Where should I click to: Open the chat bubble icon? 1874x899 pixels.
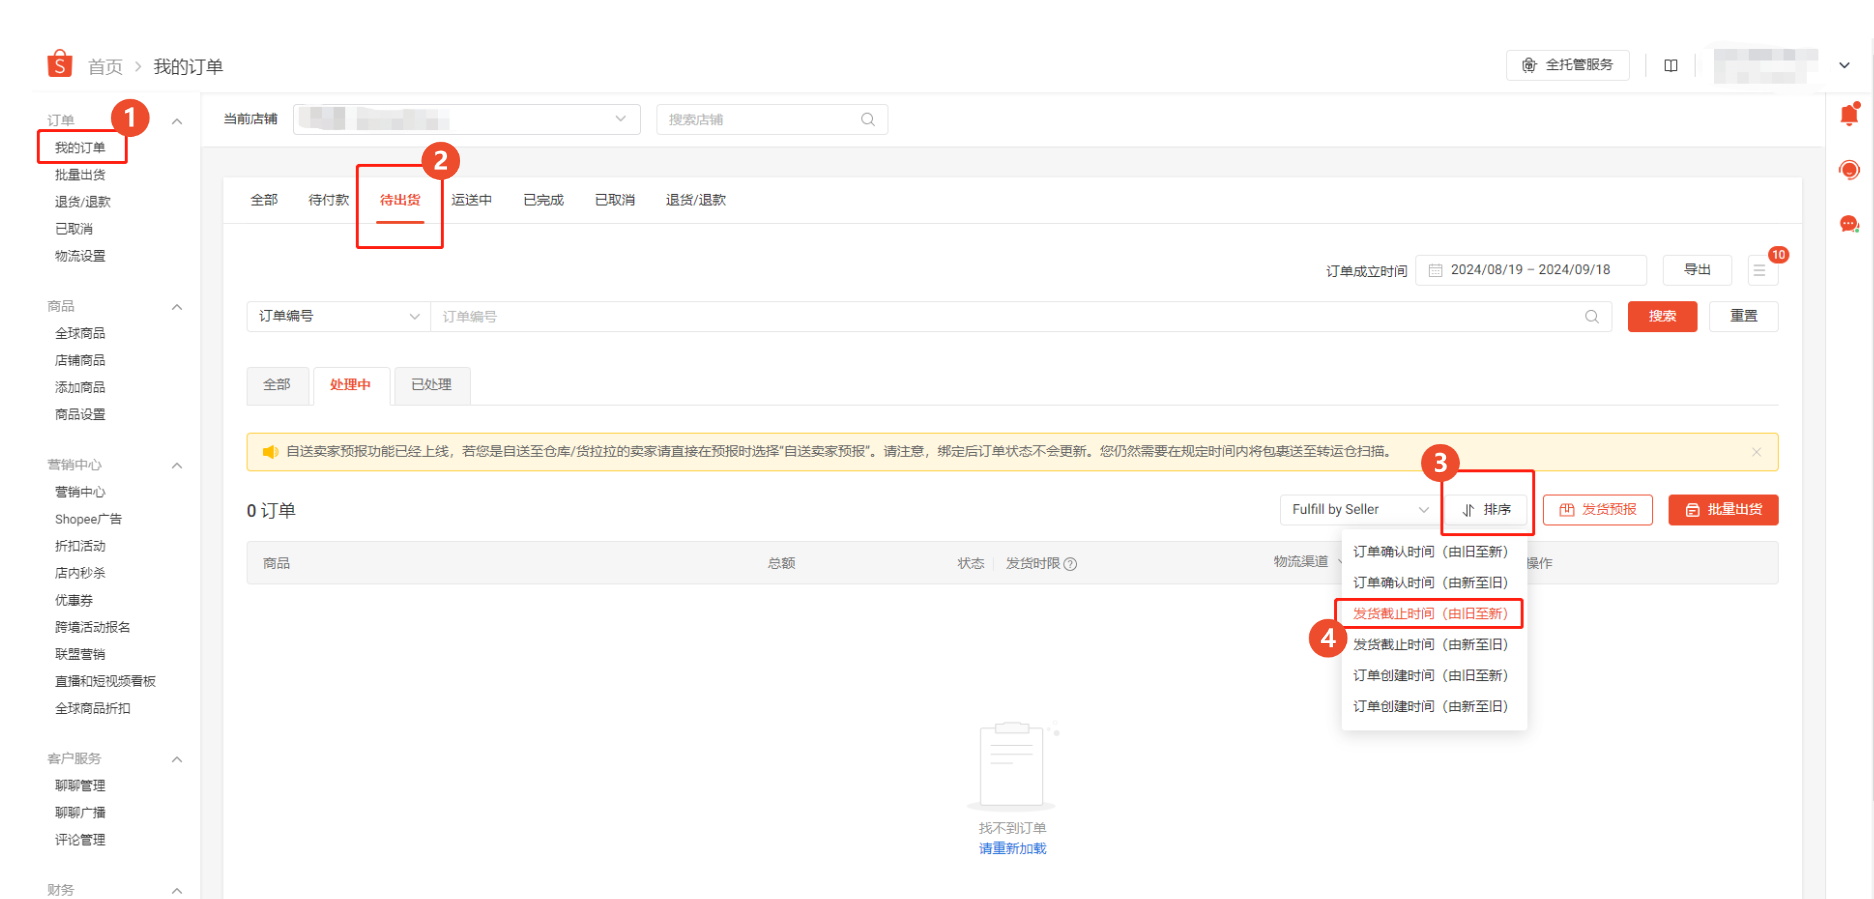1849,224
